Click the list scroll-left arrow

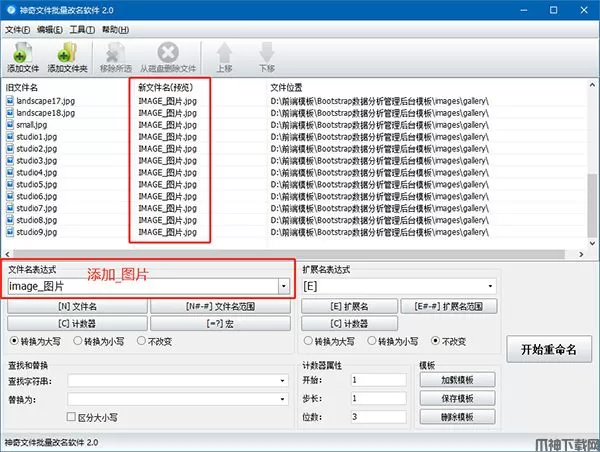pos(7,254)
